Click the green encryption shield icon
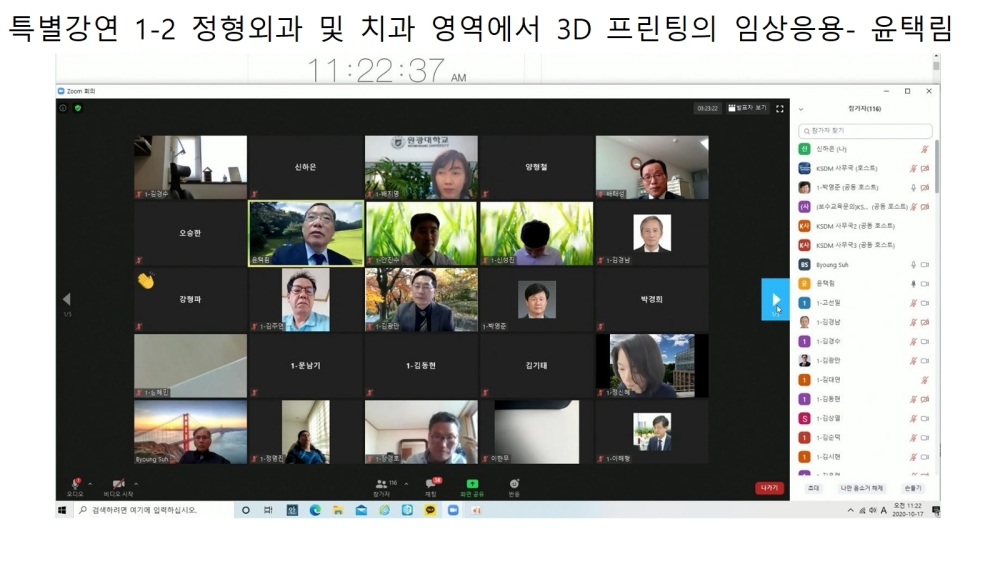 pos(77,108)
